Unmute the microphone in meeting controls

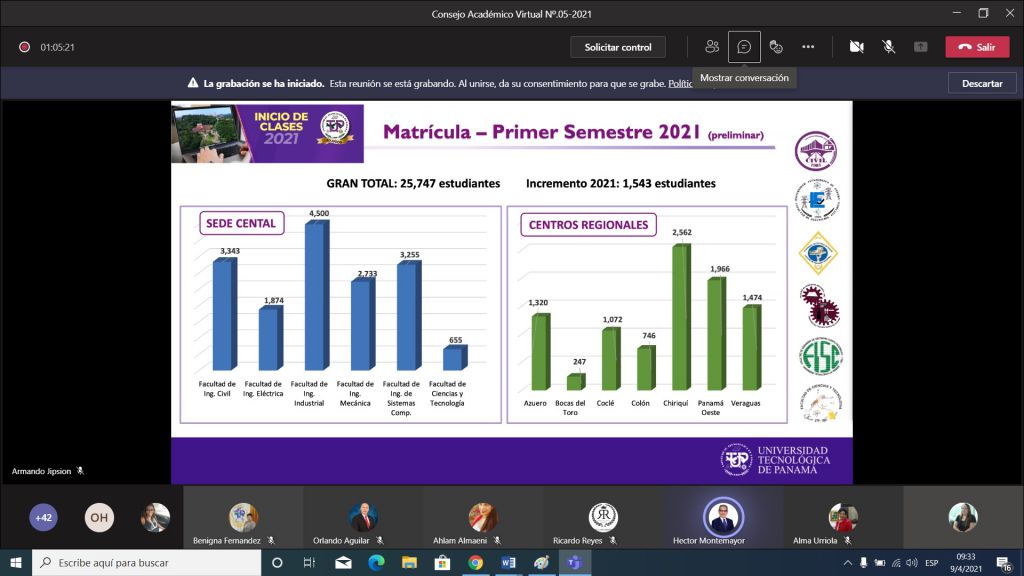(889, 47)
